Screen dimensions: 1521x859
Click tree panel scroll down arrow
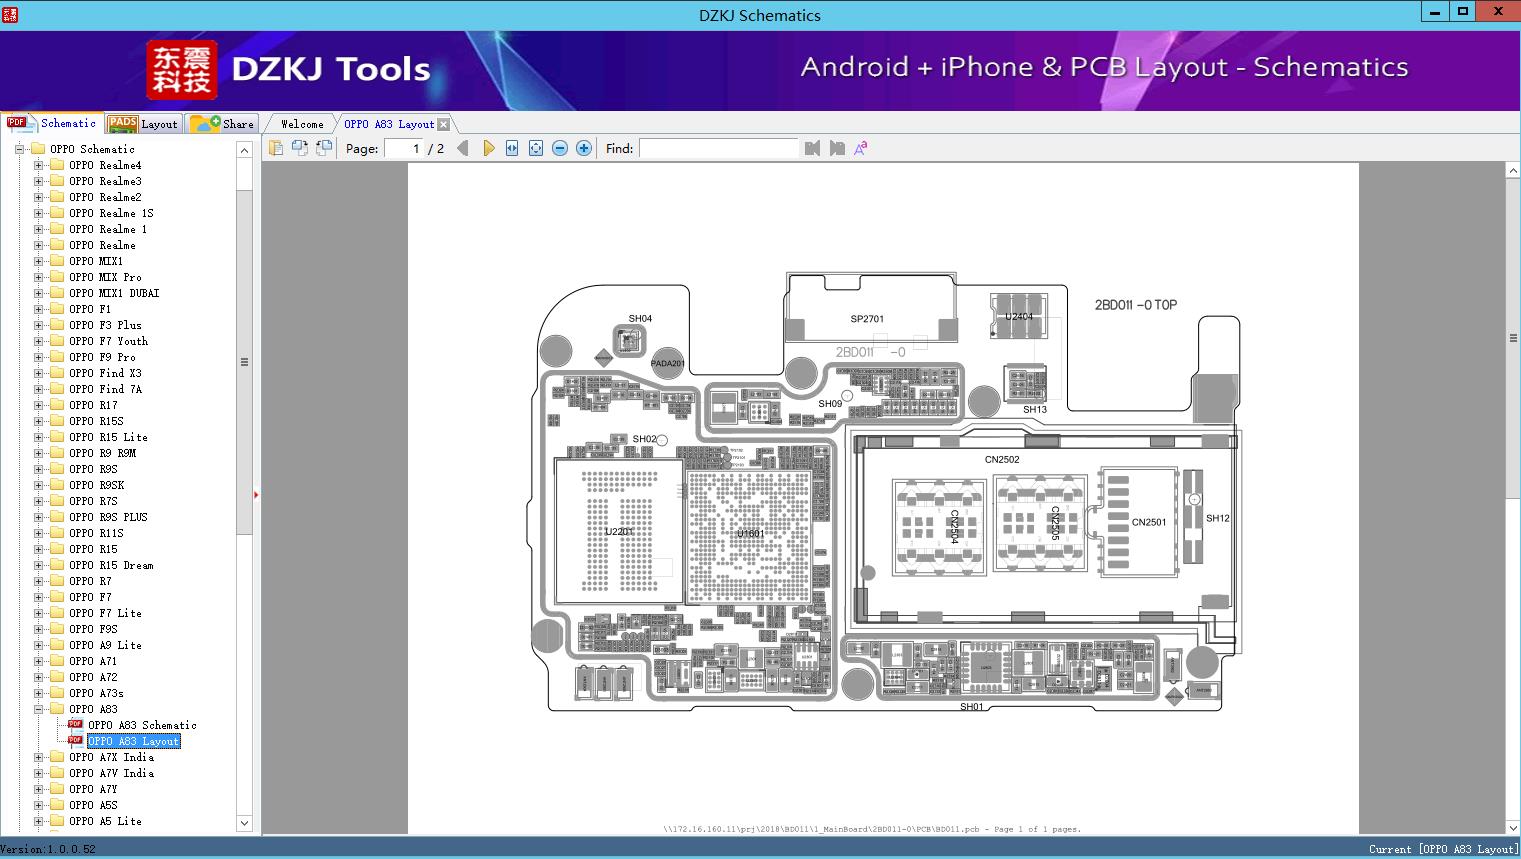tap(244, 823)
